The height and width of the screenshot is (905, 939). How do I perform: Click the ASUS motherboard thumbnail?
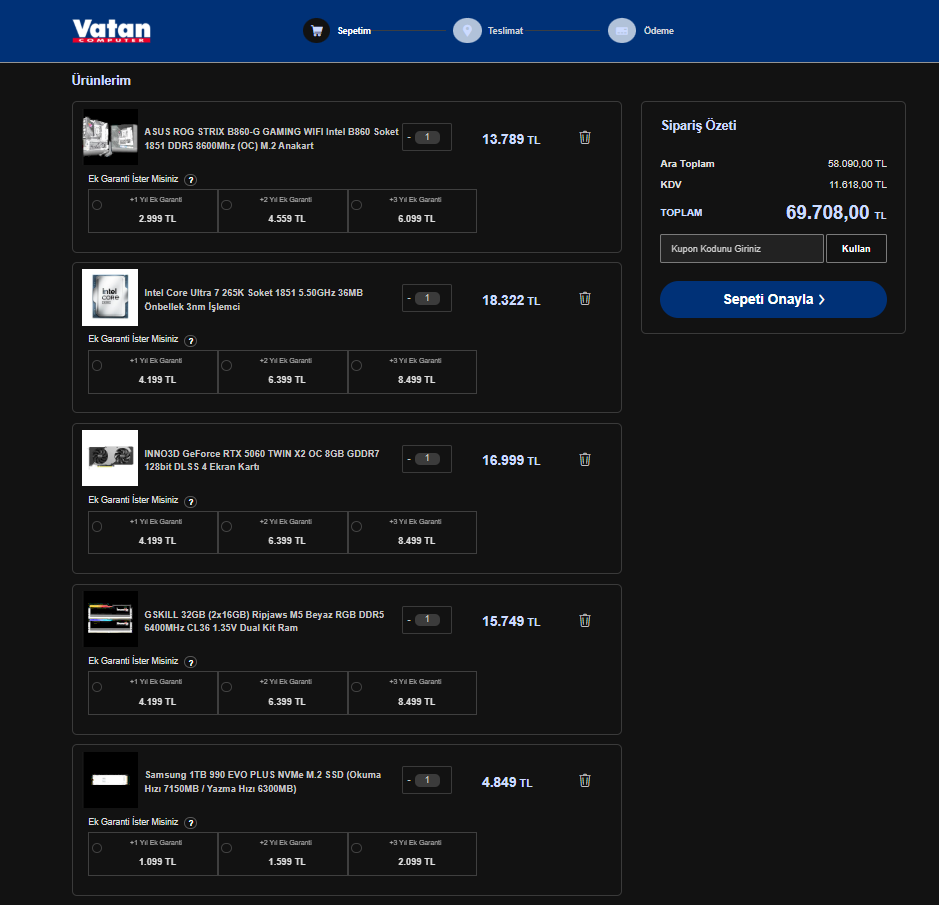point(110,137)
